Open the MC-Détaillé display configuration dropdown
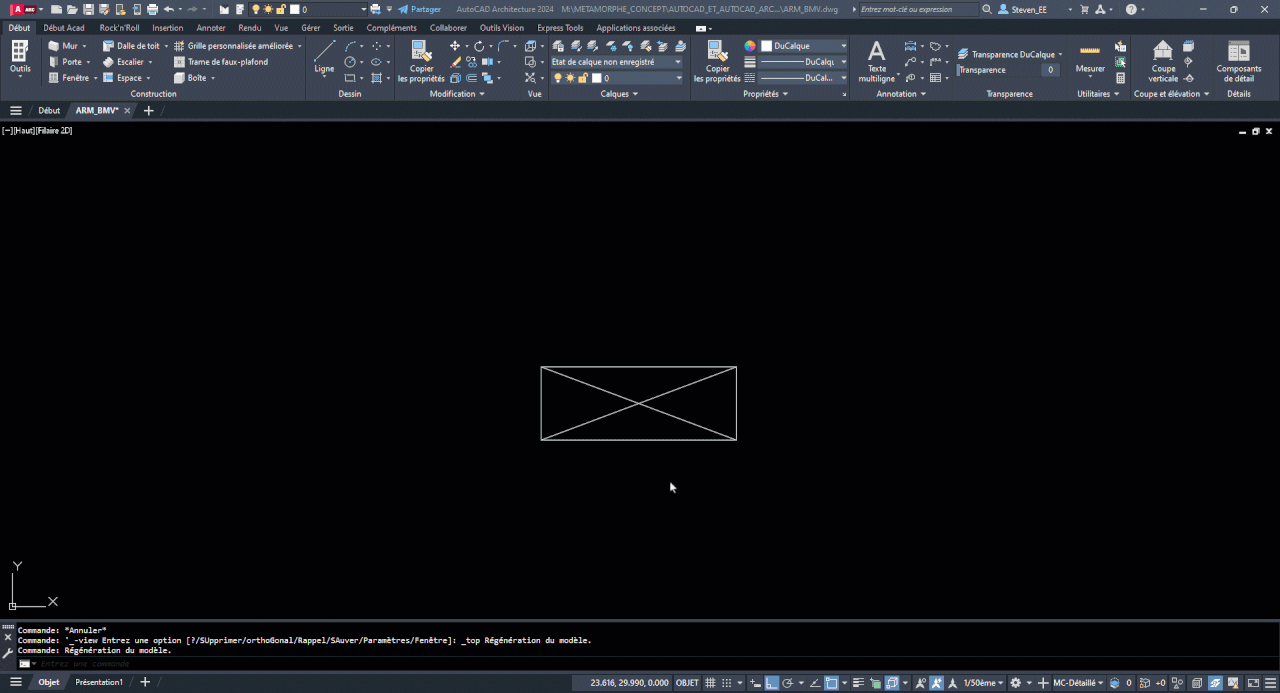Image resolution: width=1280 pixels, height=693 pixels. point(1077,683)
